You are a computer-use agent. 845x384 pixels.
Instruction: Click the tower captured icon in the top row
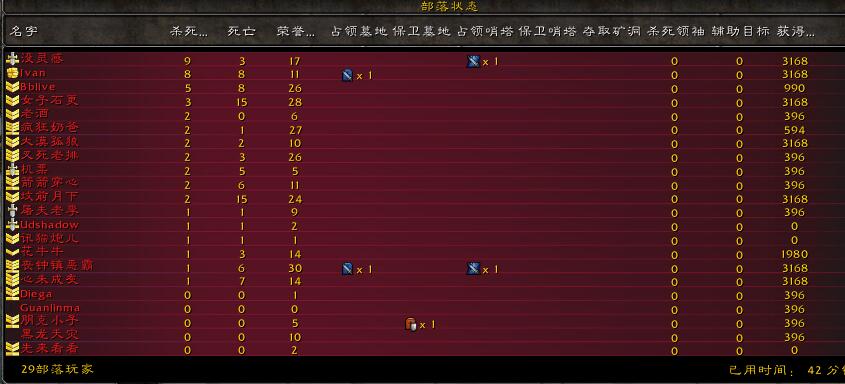click(x=473, y=61)
